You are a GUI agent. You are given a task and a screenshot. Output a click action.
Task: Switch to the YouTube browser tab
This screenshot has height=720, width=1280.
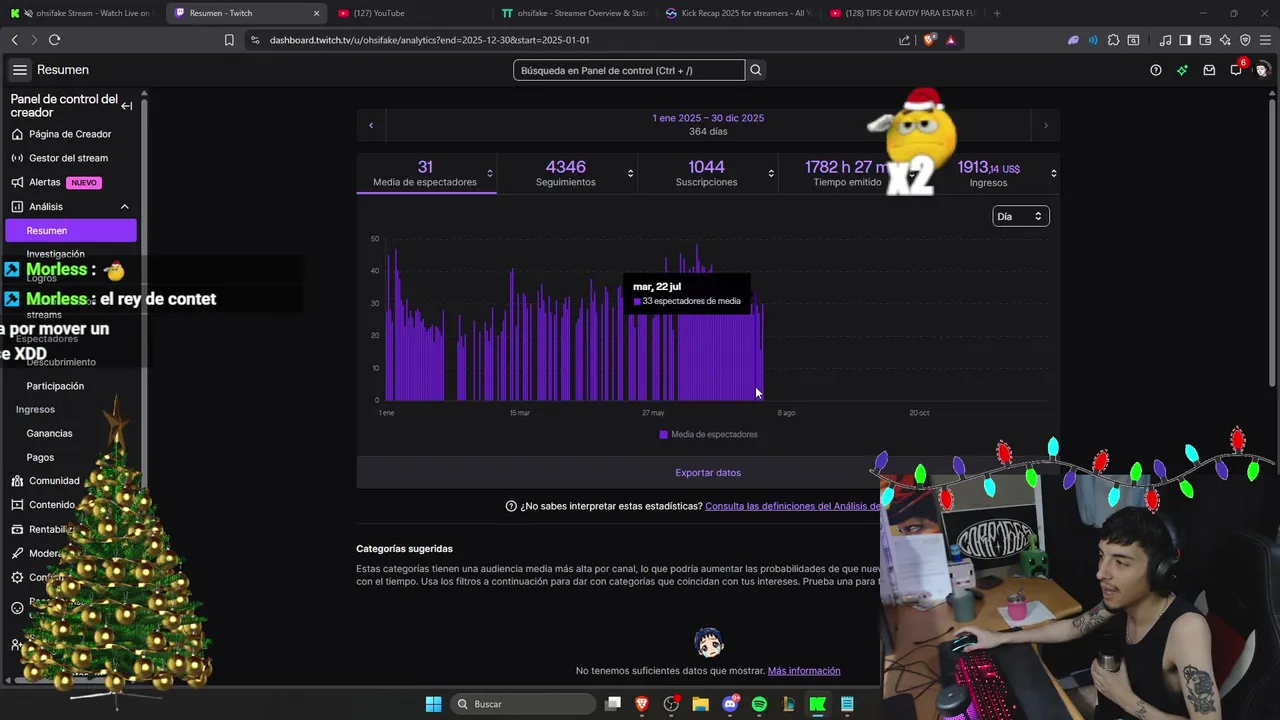[x=410, y=13]
